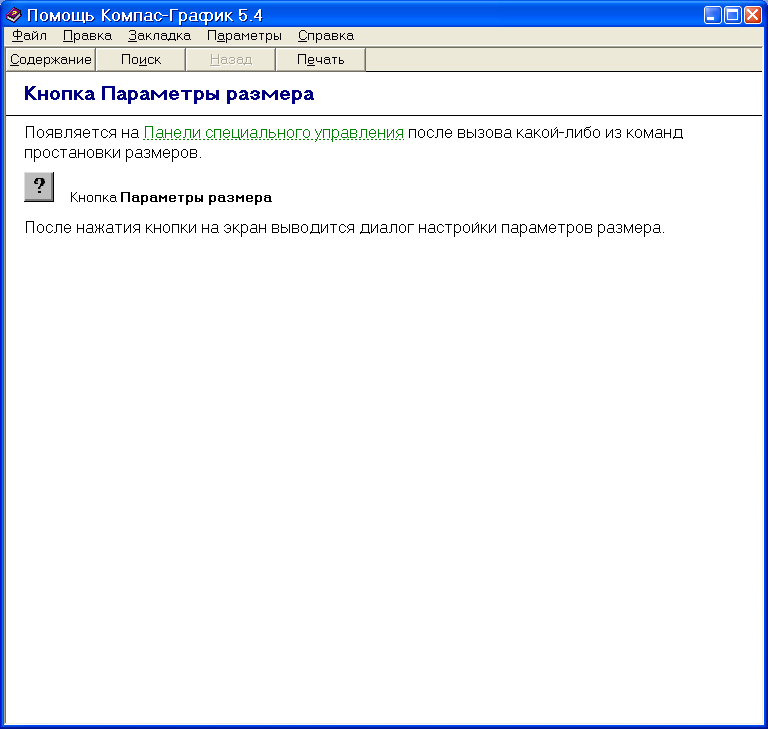Open the Параметры menu
Screen dimensions: 768x729
[244, 36]
